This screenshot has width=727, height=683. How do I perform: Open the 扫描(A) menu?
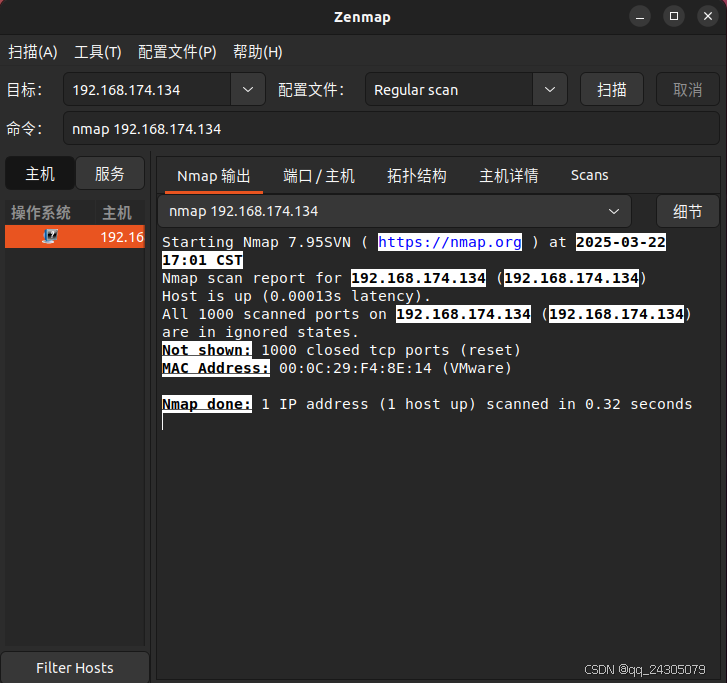[x=33, y=52]
